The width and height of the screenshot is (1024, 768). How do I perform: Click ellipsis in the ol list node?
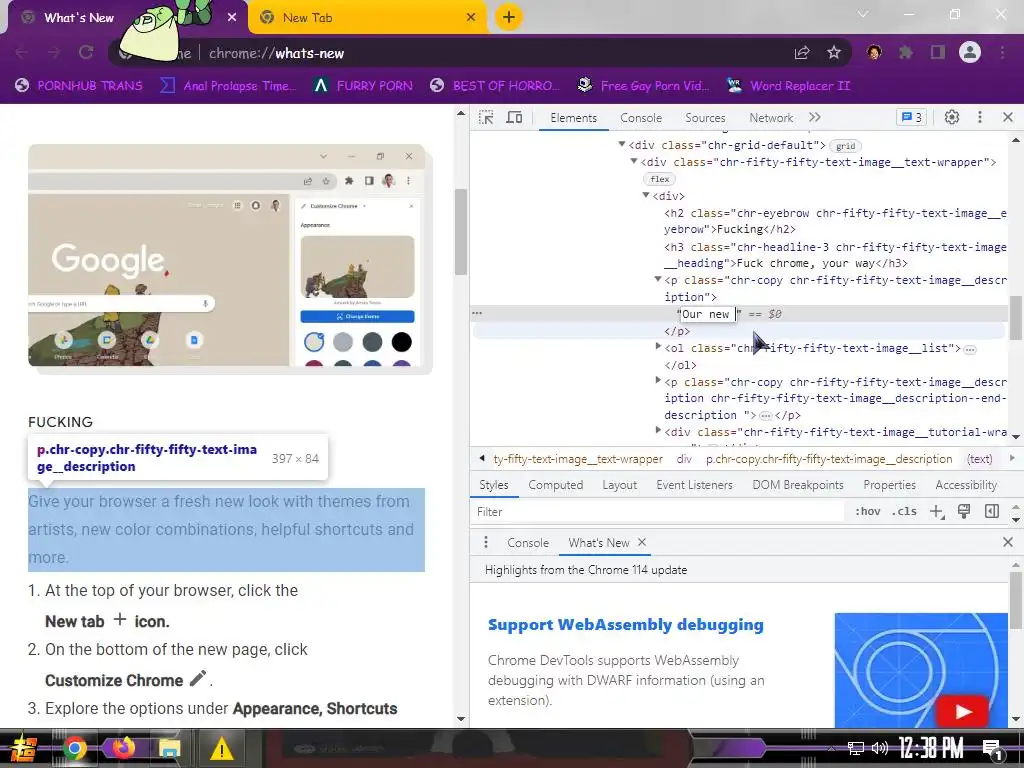(970, 349)
